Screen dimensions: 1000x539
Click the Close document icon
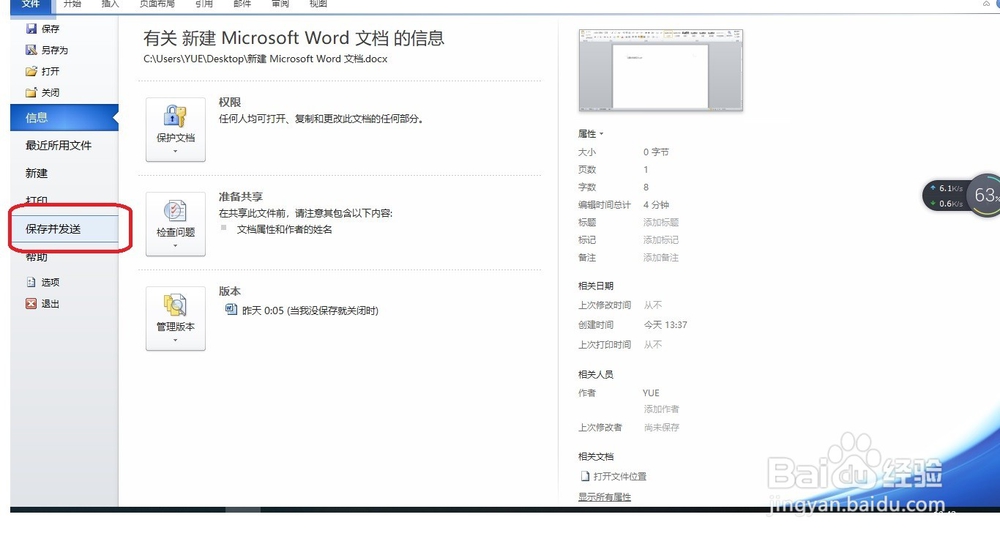click(31, 92)
